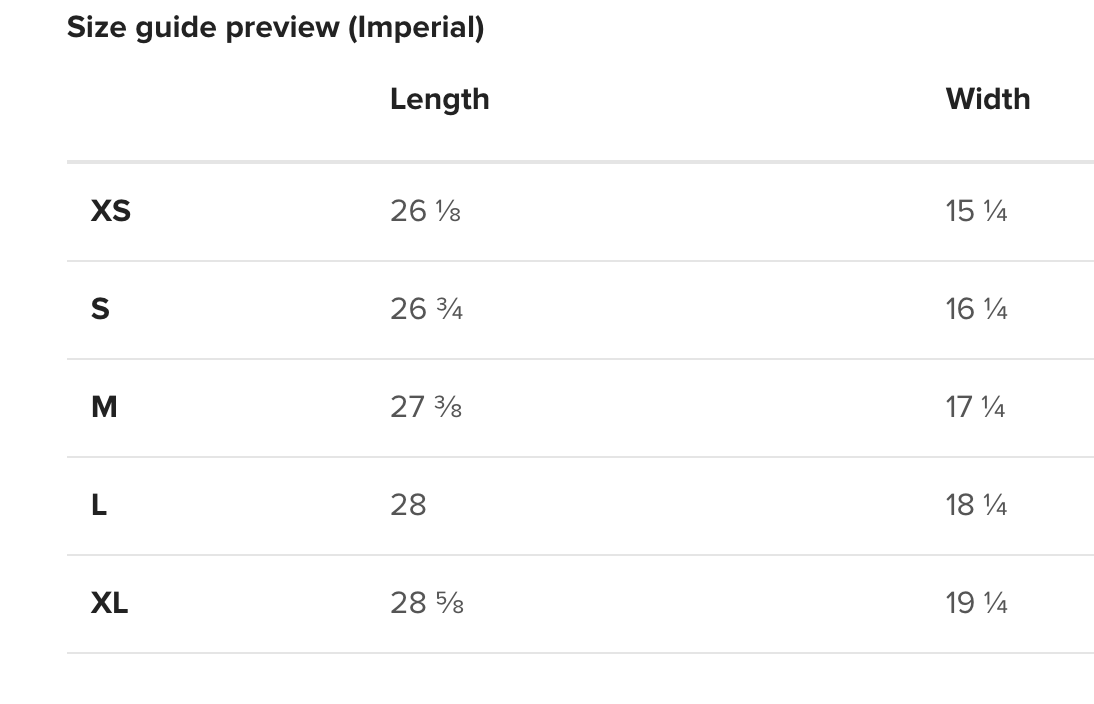Click the word "(Imperial)" in the heading
The height and width of the screenshot is (704, 1094).
[x=416, y=28]
